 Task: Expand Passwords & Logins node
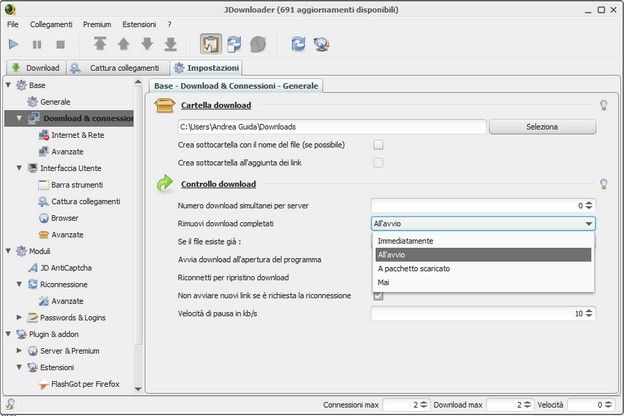click(19, 317)
